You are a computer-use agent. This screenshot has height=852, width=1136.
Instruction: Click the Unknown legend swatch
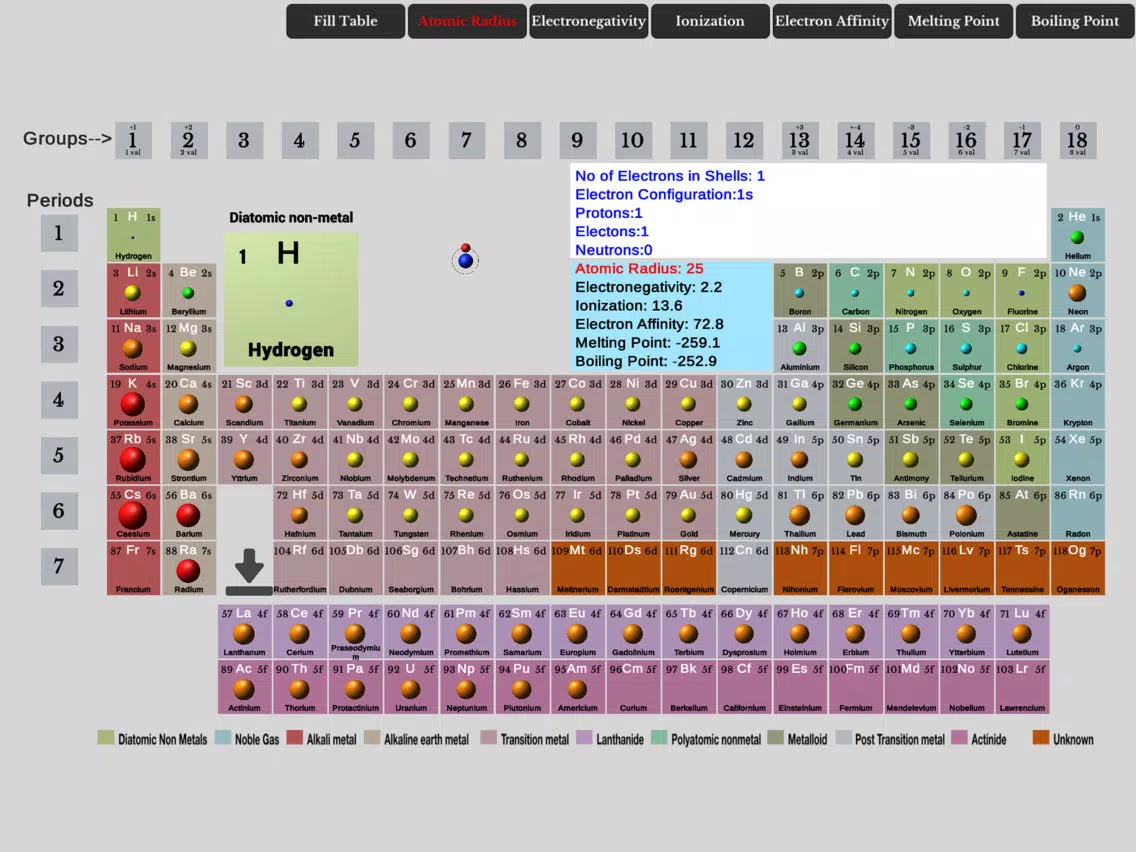[1040, 738]
